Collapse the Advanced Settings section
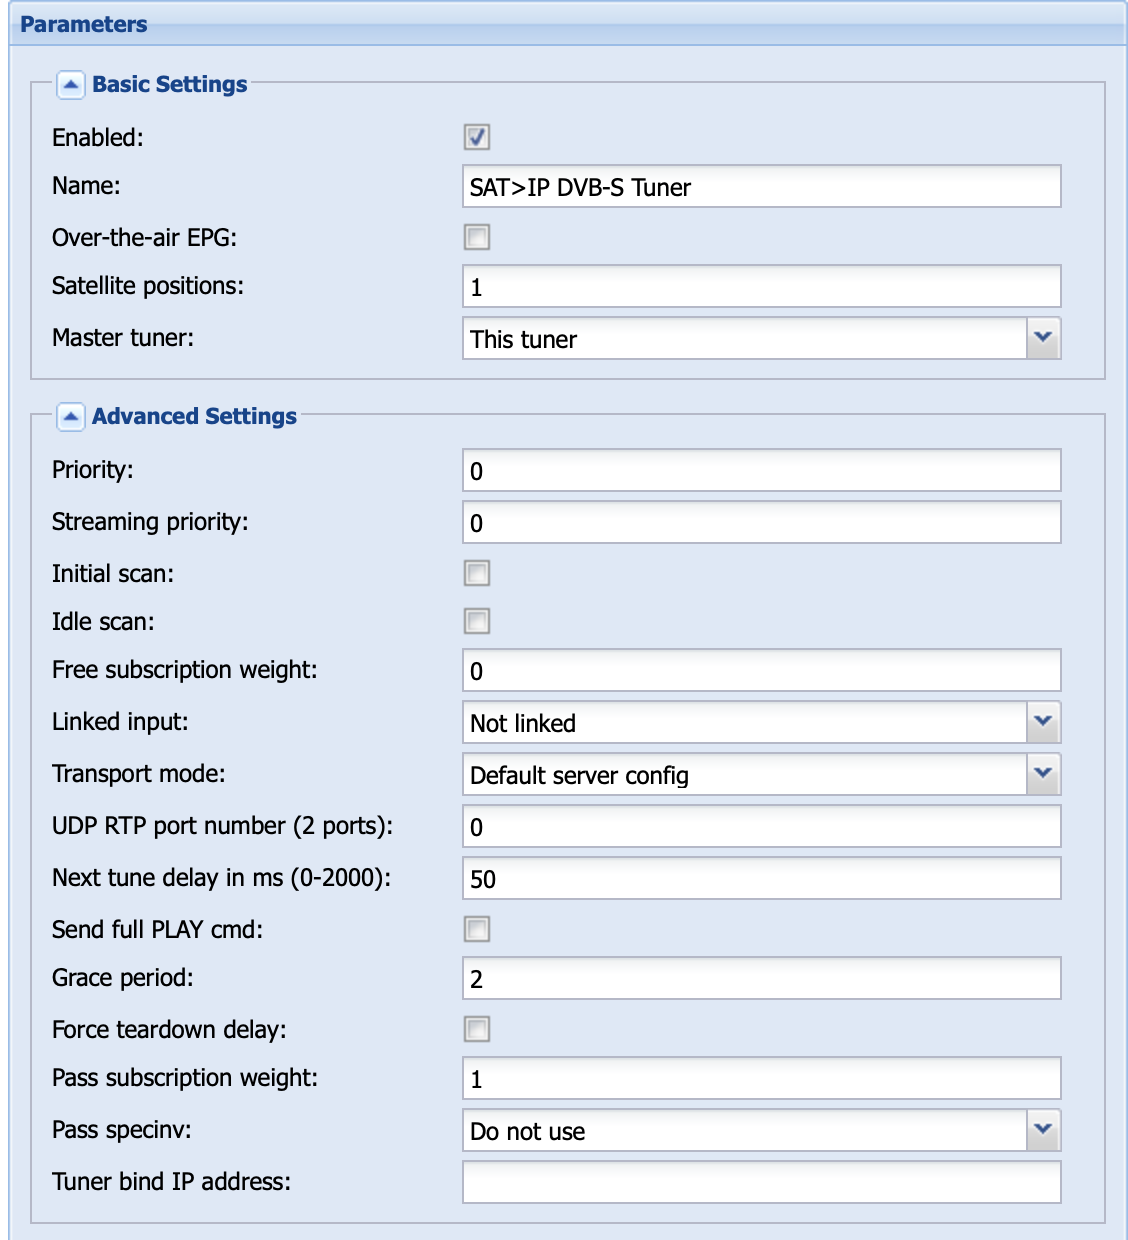The height and width of the screenshot is (1240, 1128). pyautogui.click(x=70, y=417)
